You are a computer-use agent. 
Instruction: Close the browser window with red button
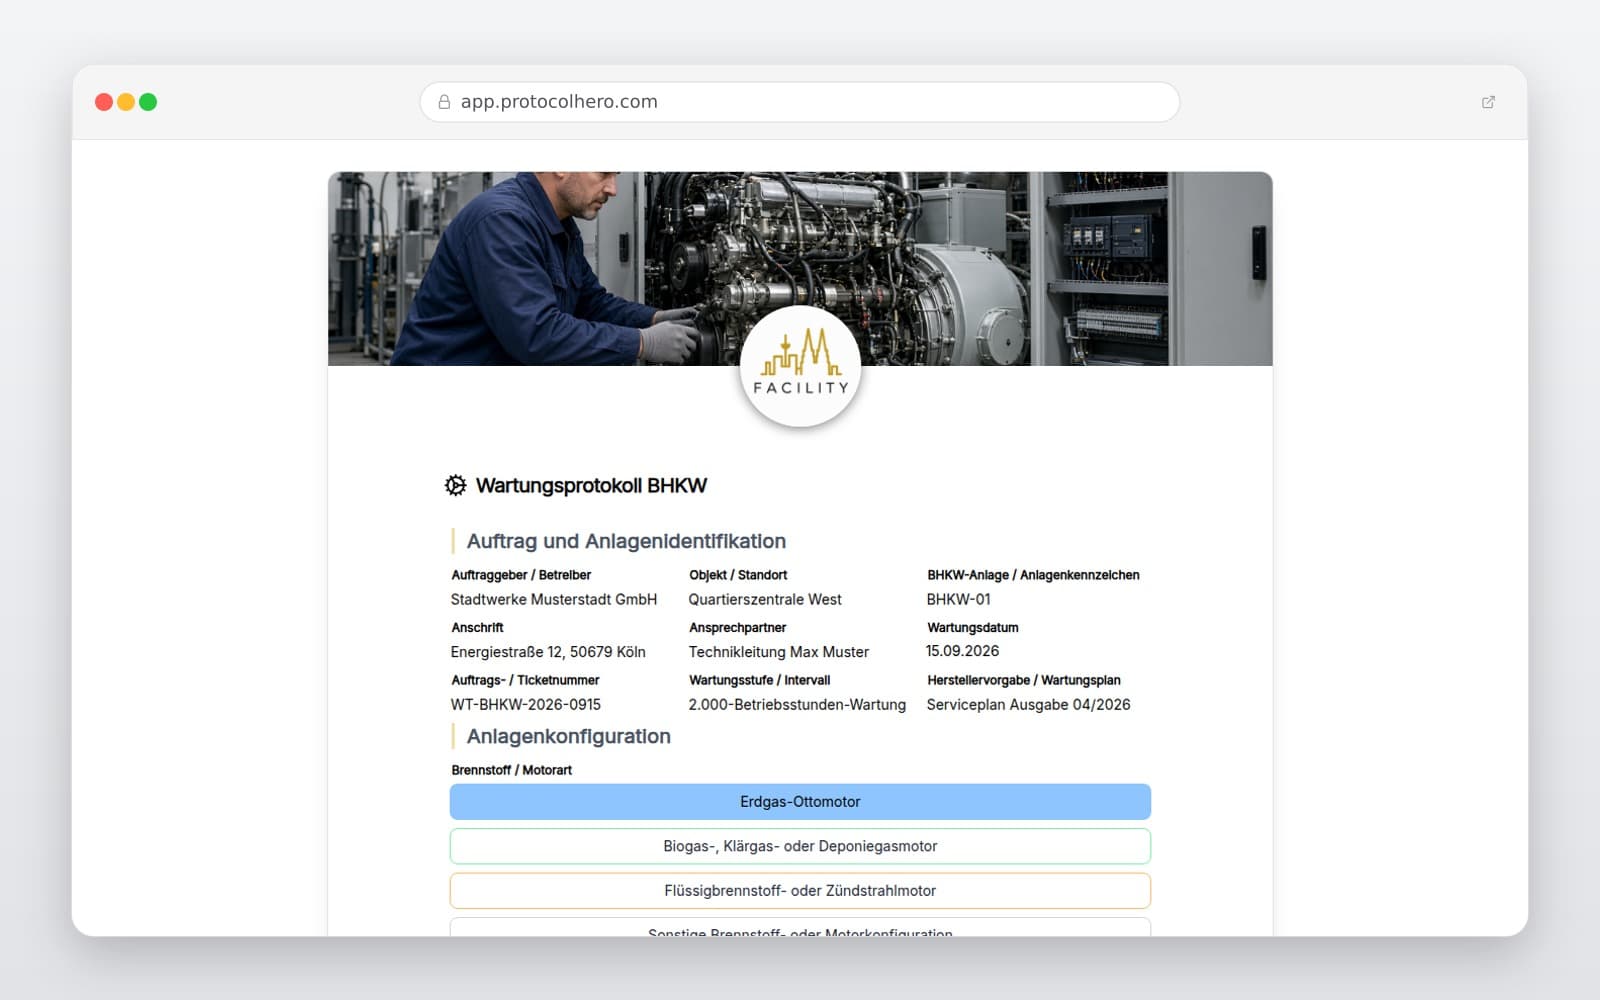point(104,102)
